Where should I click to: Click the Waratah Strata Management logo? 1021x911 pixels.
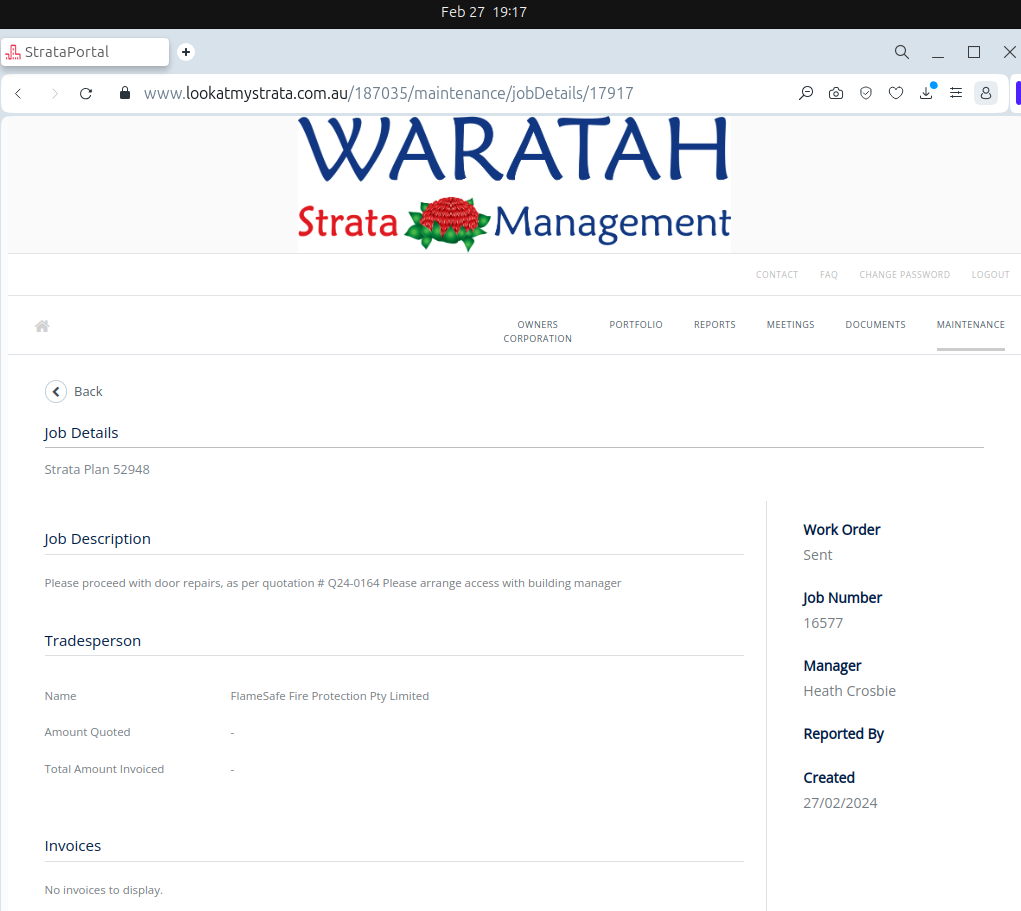[514, 184]
